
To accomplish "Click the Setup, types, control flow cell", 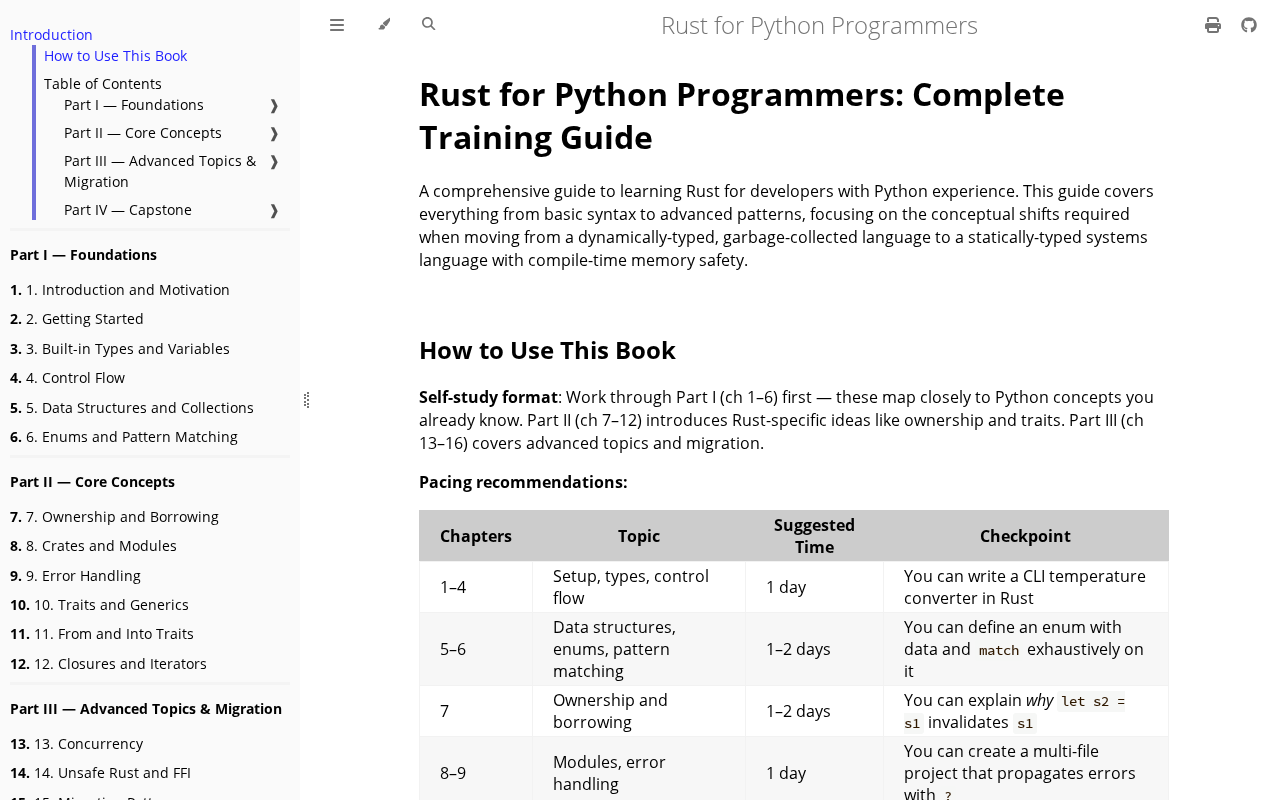I will click(x=639, y=587).
